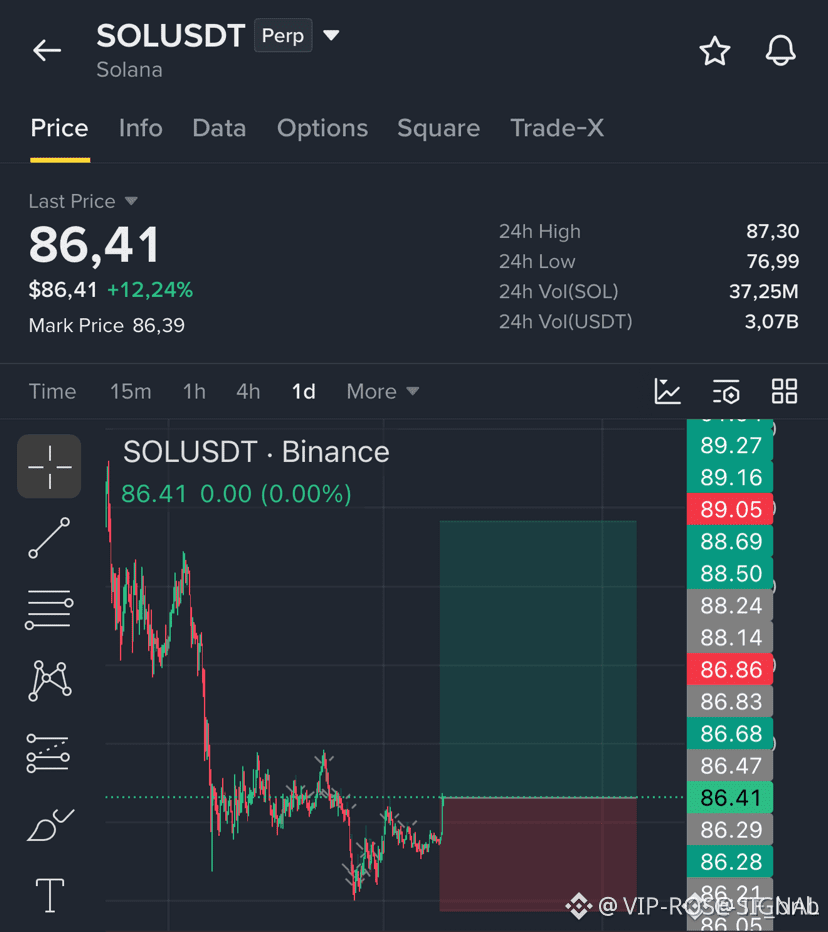
Task: Switch to the Data tab
Action: coord(219,128)
